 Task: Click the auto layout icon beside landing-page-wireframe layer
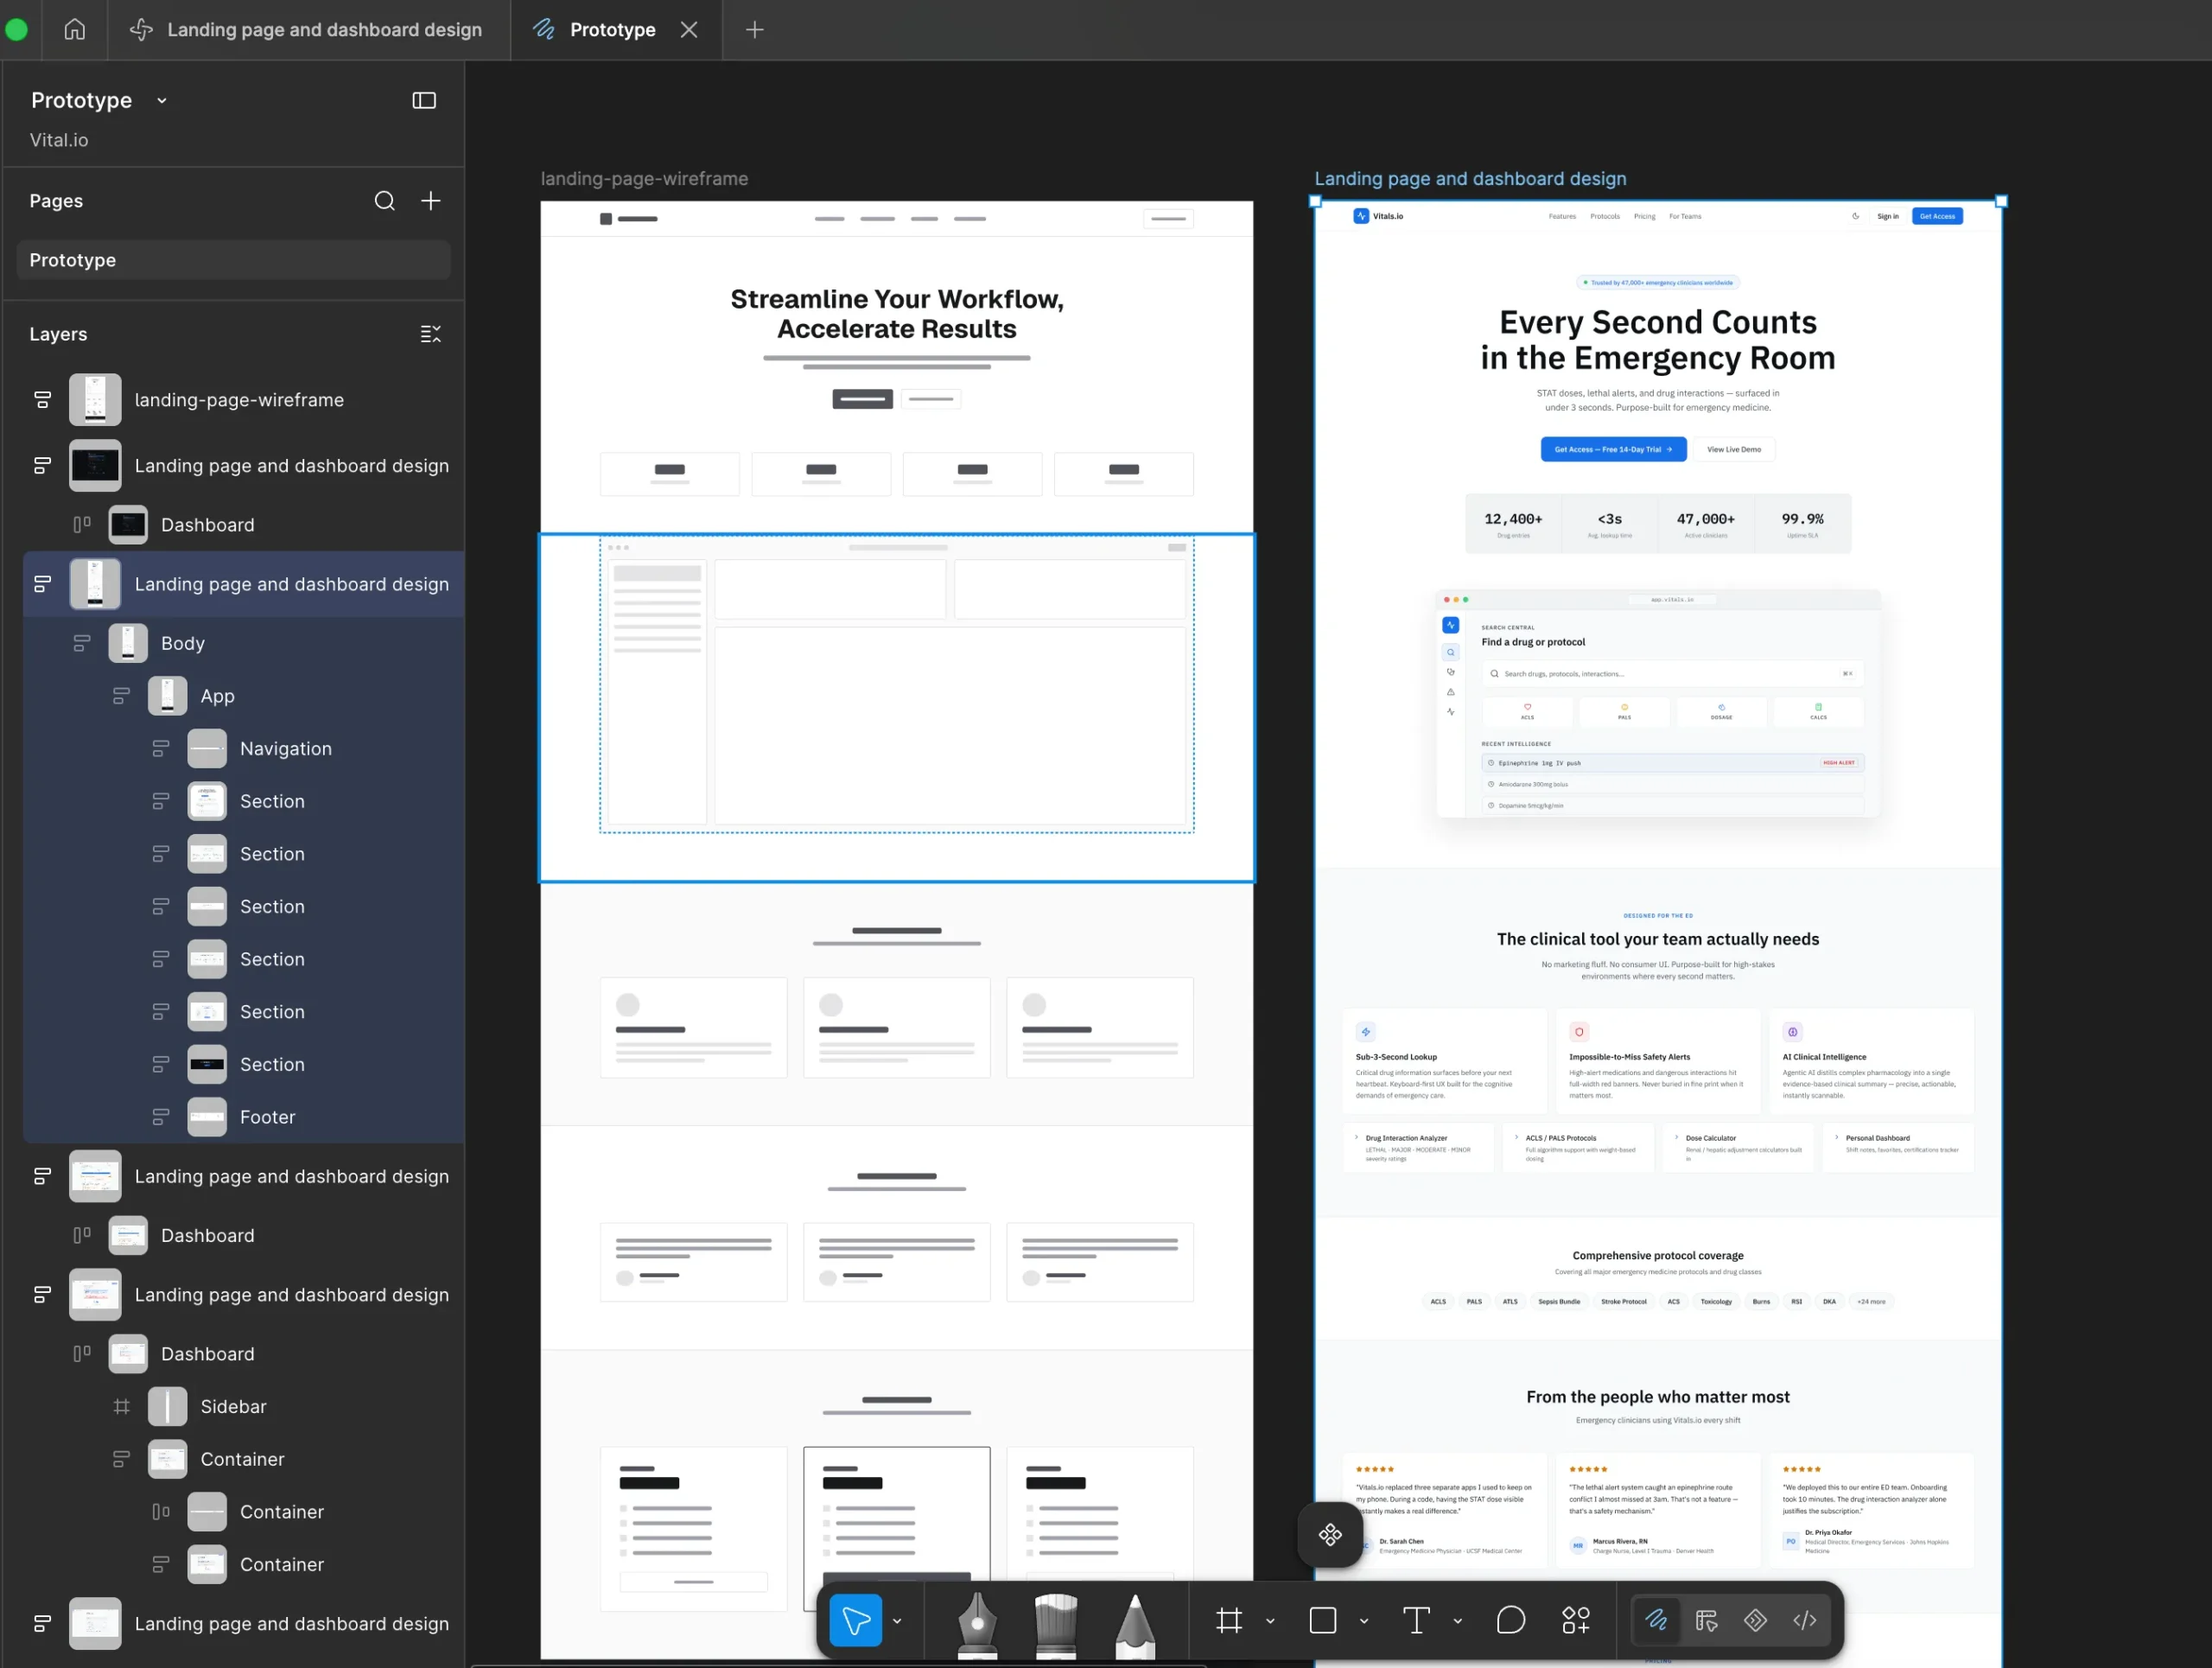tap(42, 400)
